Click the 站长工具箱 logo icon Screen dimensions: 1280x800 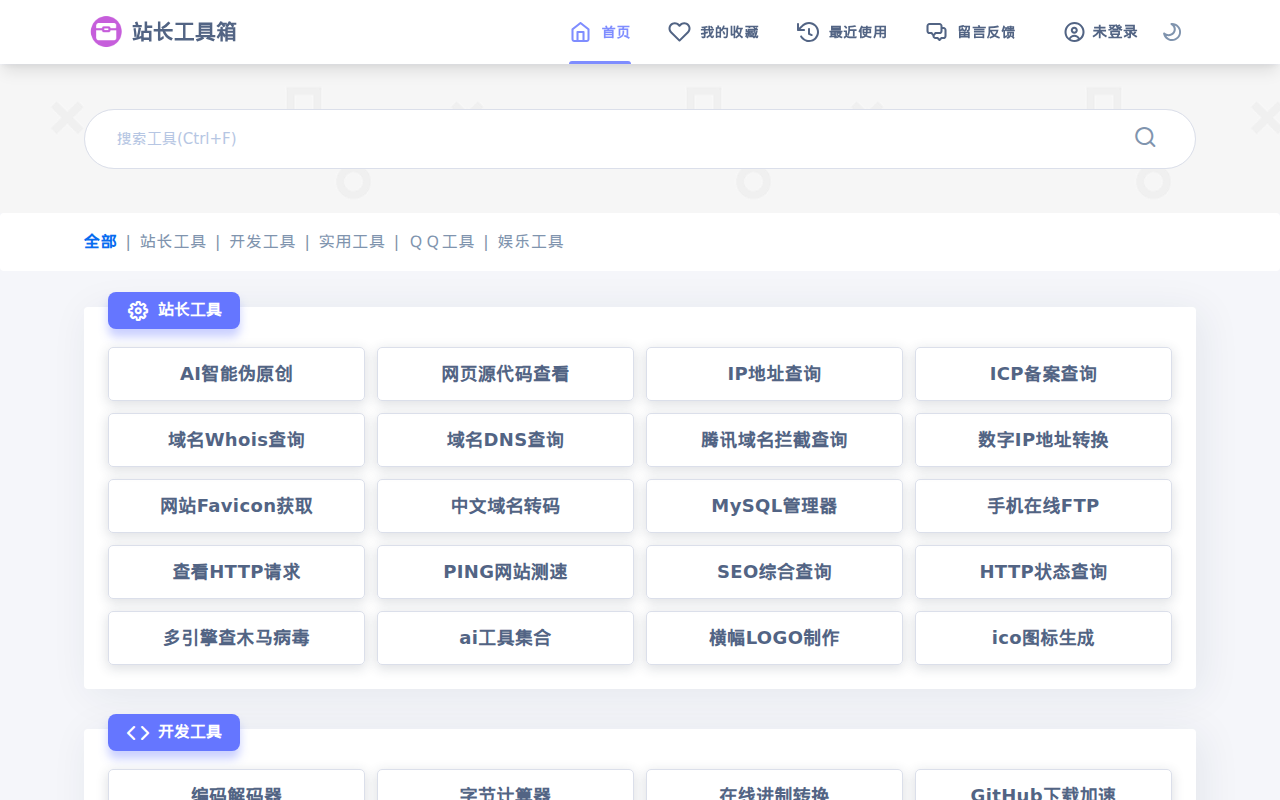pyautogui.click(x=105, y=31)
